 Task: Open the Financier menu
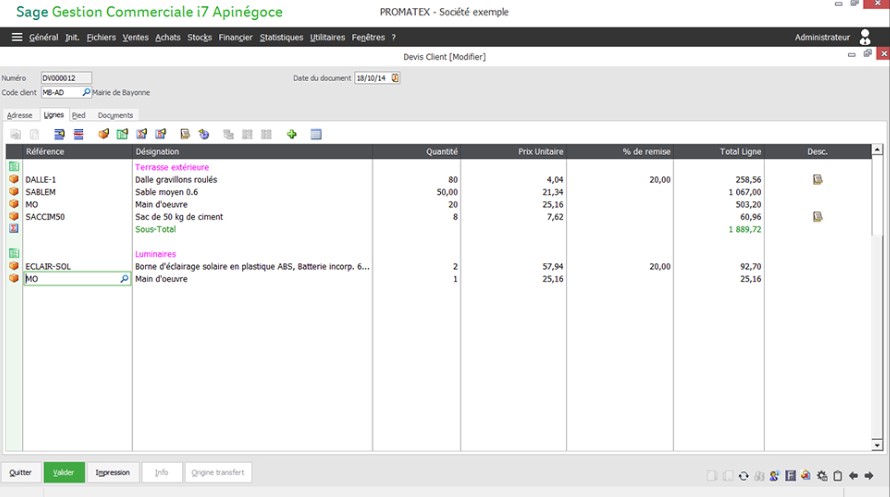coord(236,37)
